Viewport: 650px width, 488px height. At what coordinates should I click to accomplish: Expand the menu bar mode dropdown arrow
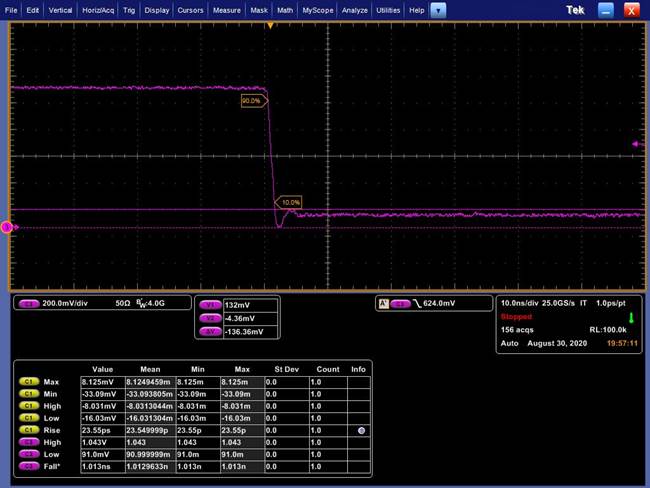pos(438,10)
